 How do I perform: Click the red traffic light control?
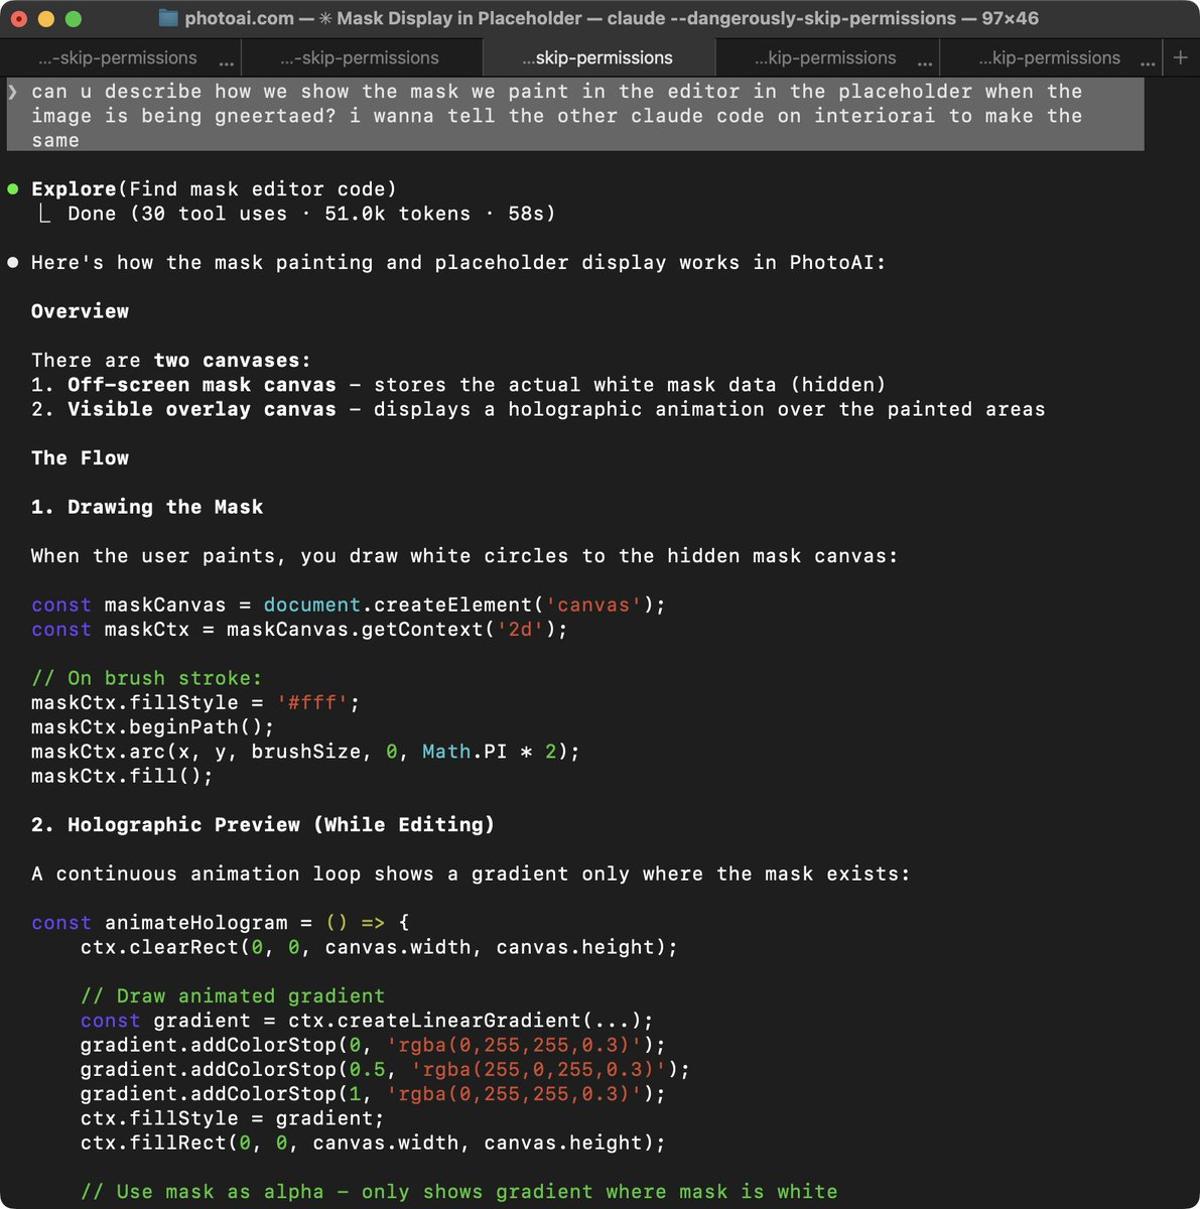click(x=20, y=17)
